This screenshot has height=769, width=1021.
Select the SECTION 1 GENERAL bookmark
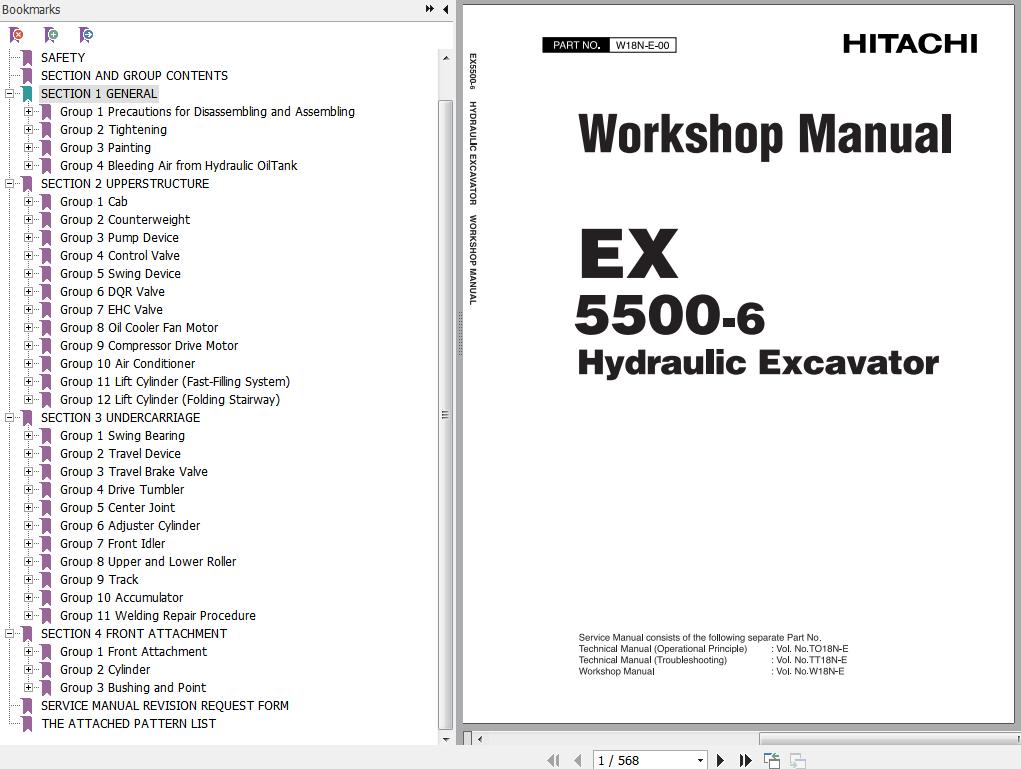point(99,94)
